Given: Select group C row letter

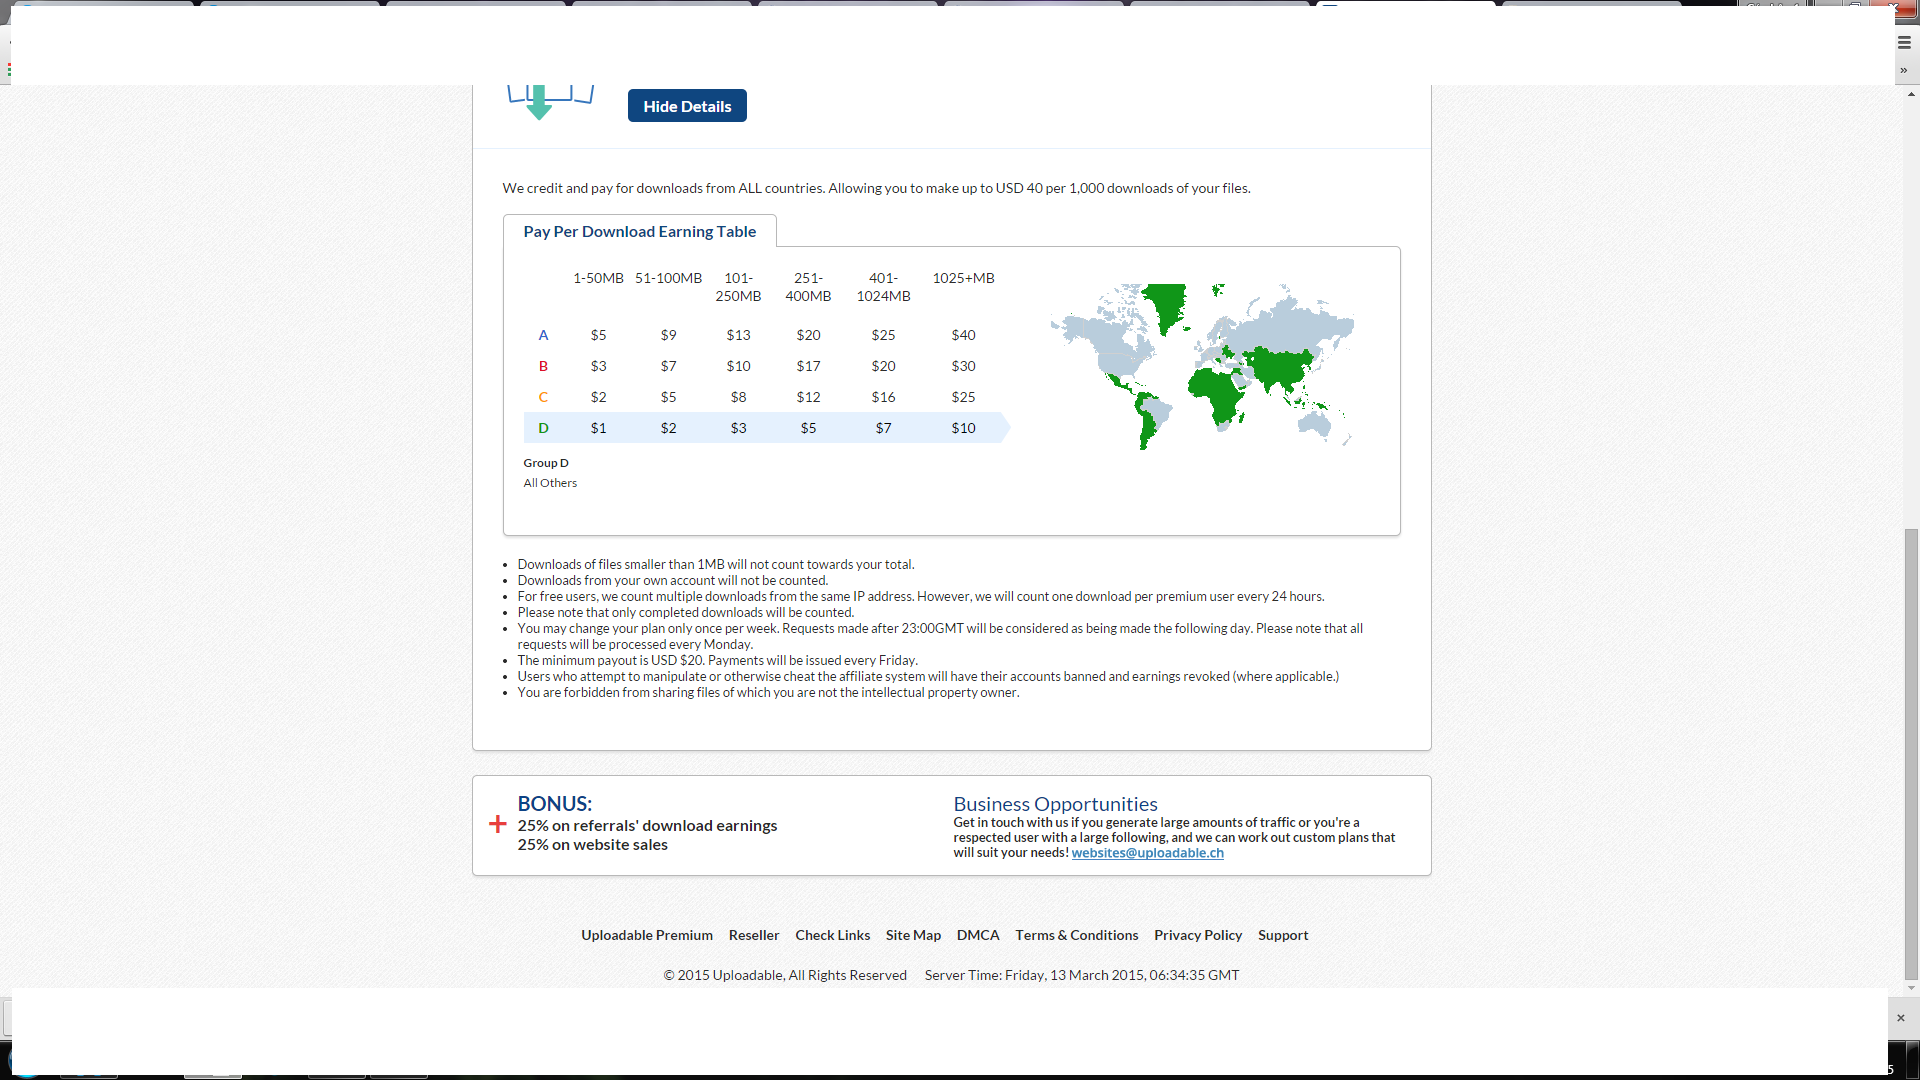Looking at the screenshot, I should point(543,397).
